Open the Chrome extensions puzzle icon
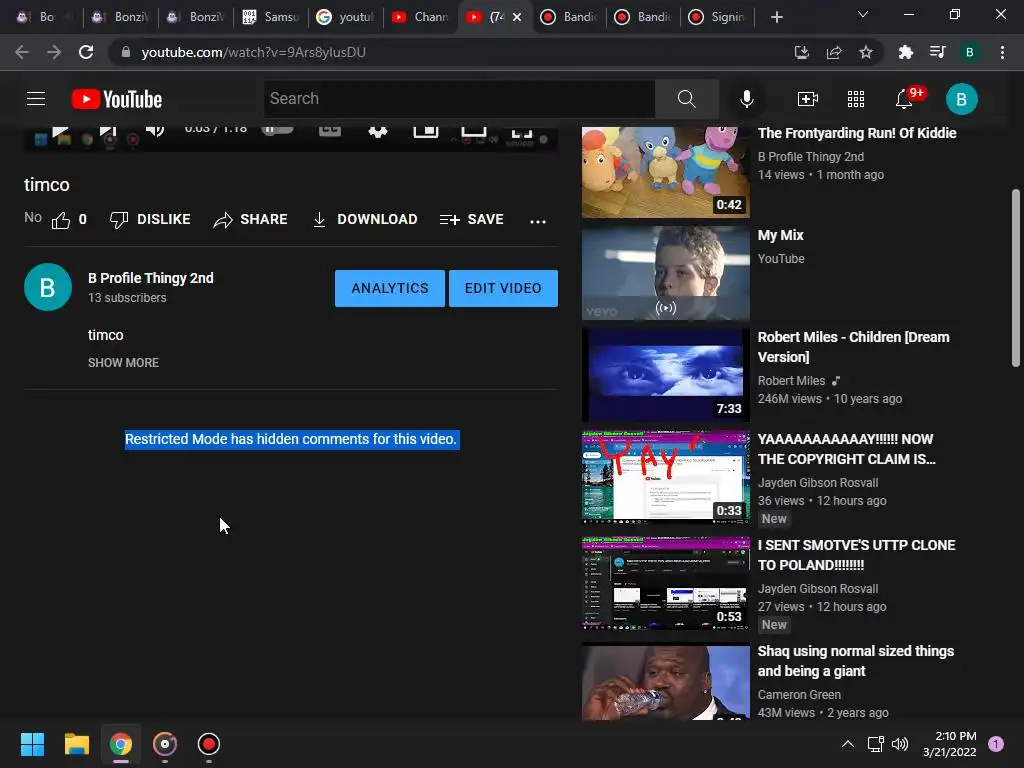The image size is (1024, 768). click(x=905, y=52)
